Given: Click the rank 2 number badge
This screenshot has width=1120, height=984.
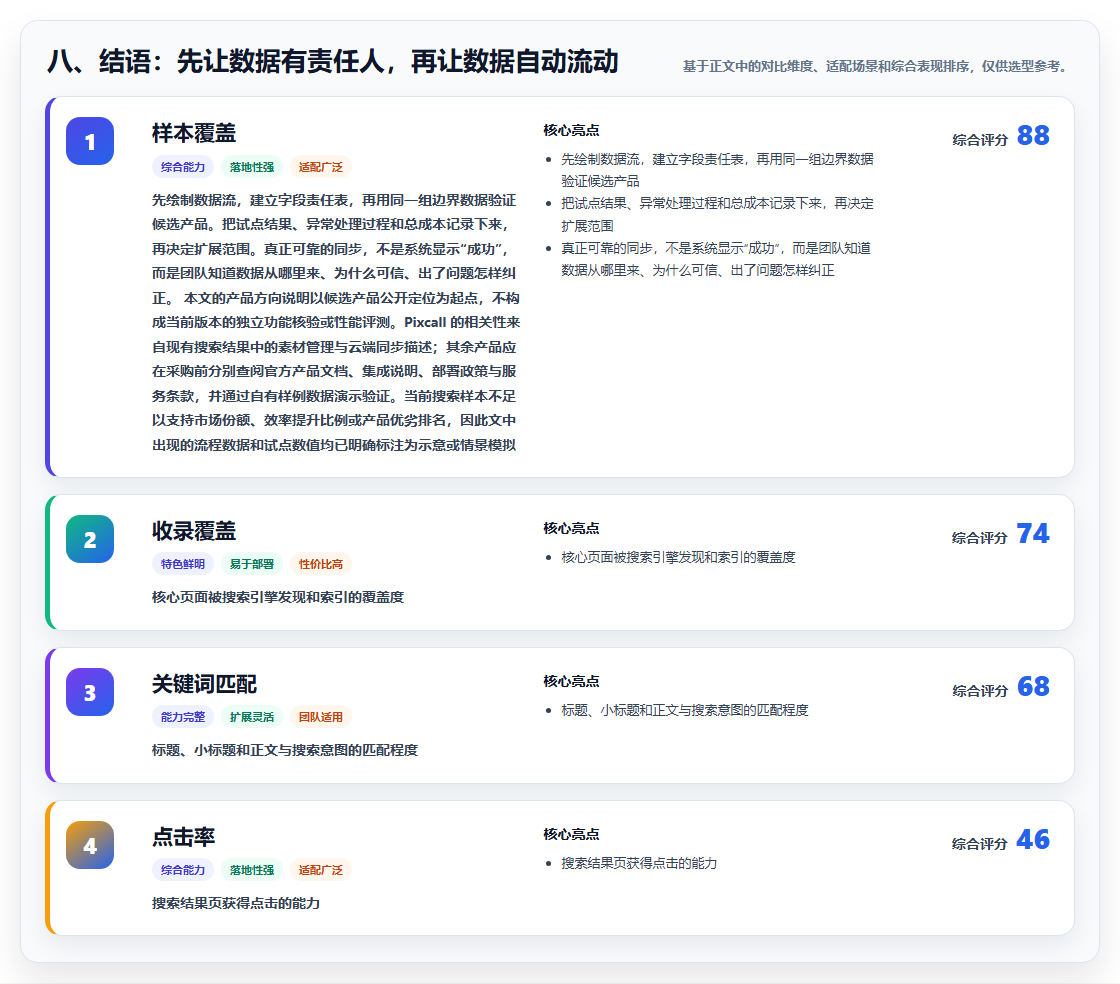Looking at the screenshot, I should coord(90,539).
